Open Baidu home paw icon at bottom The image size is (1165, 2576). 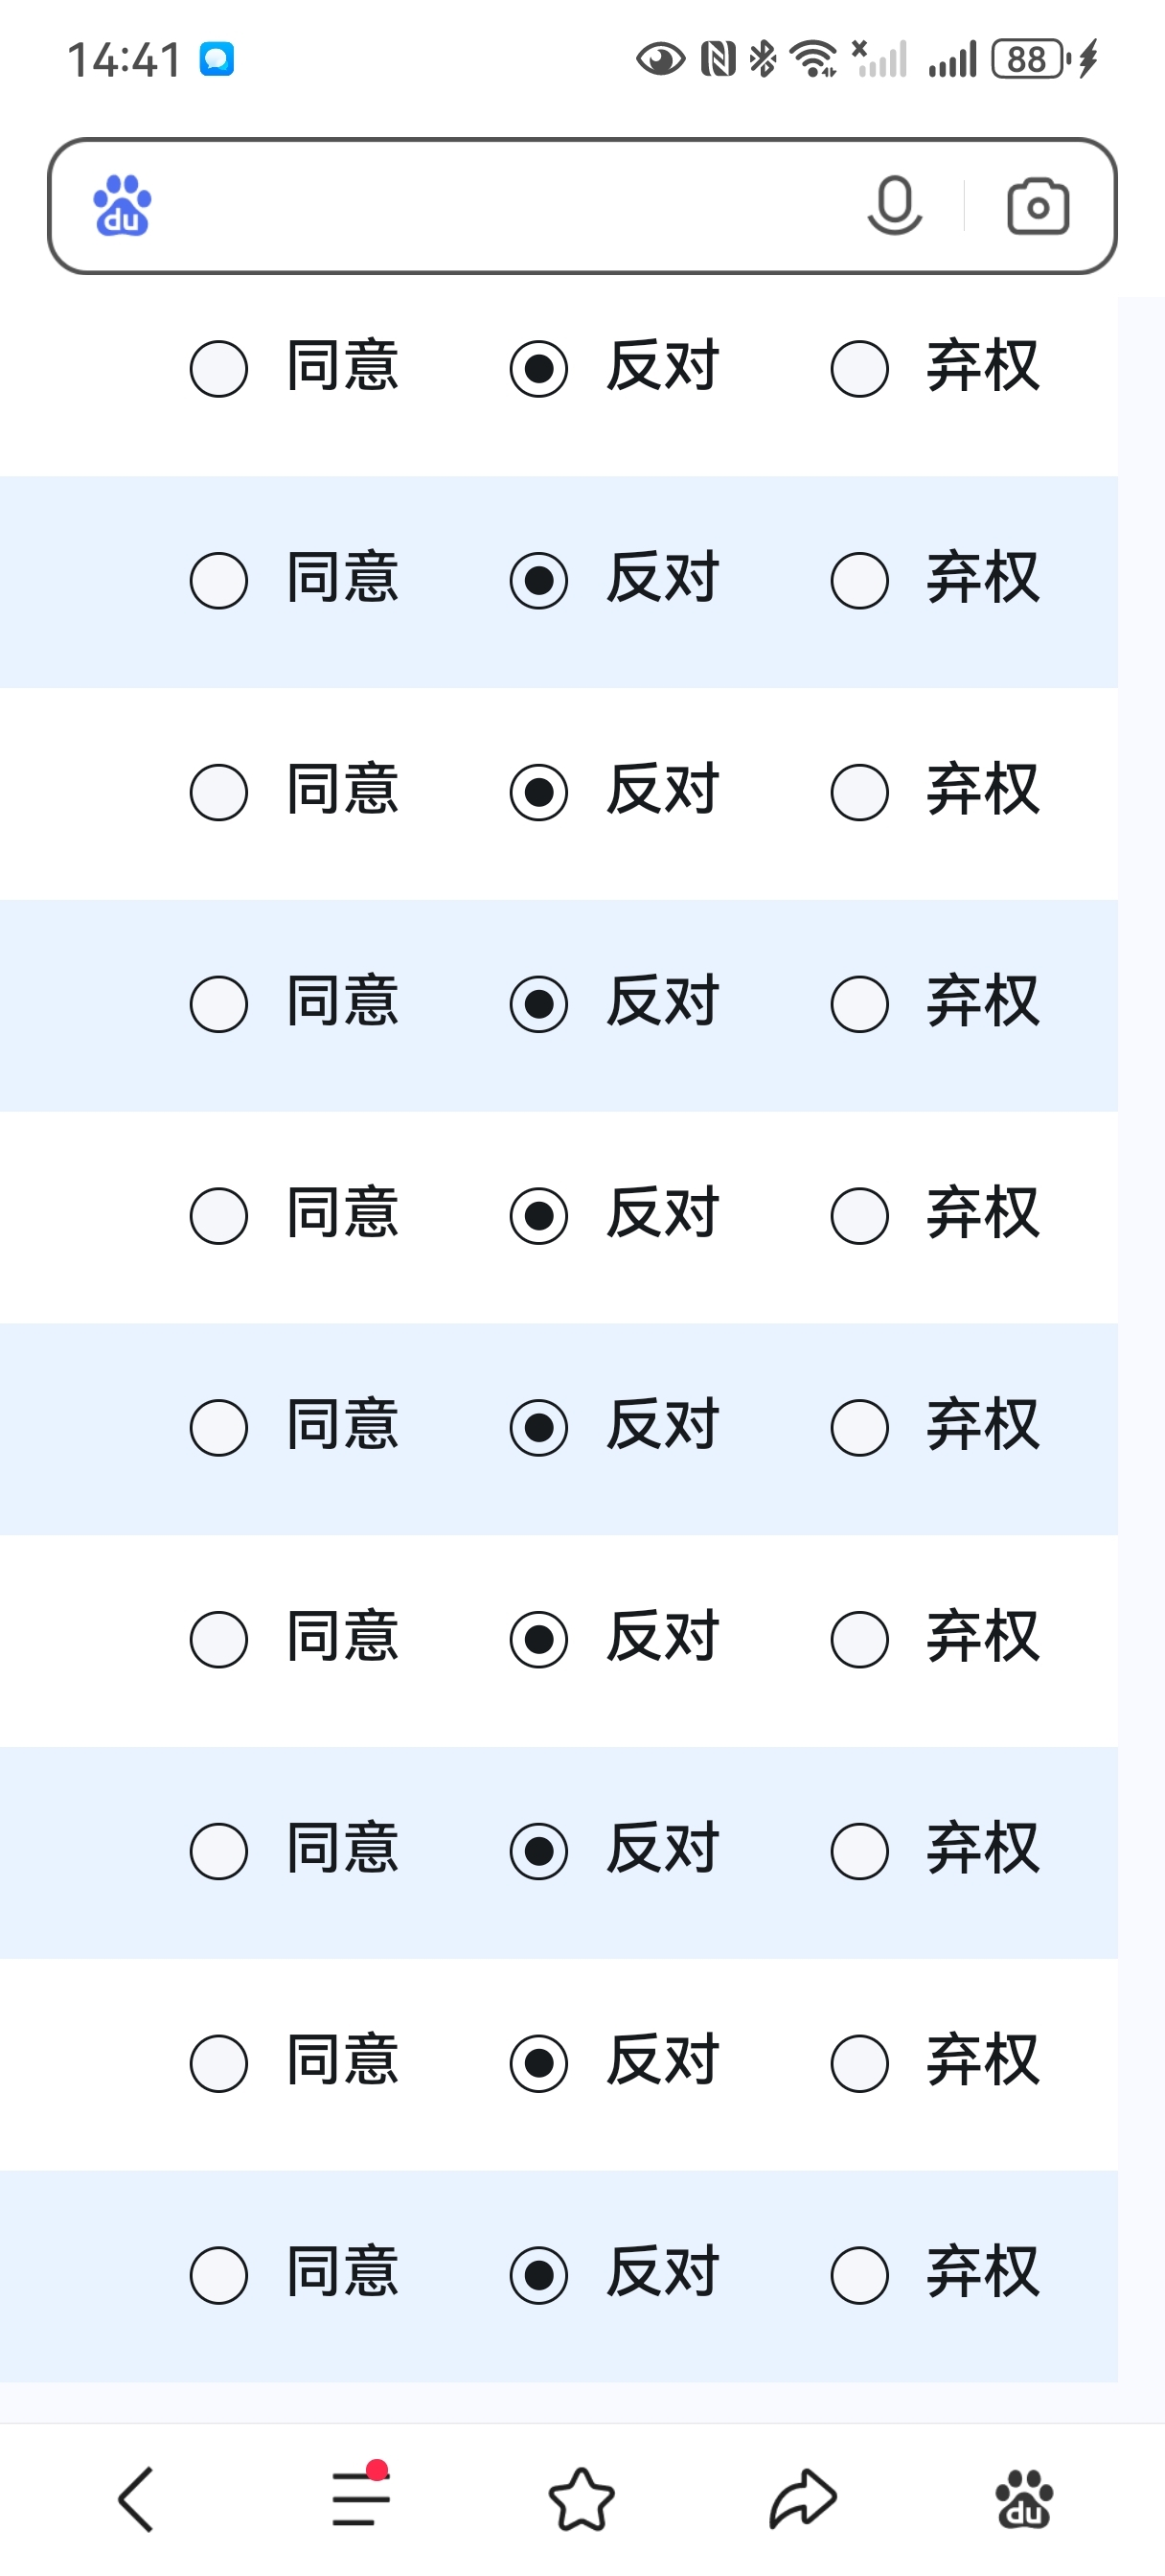(1024, 2499)
